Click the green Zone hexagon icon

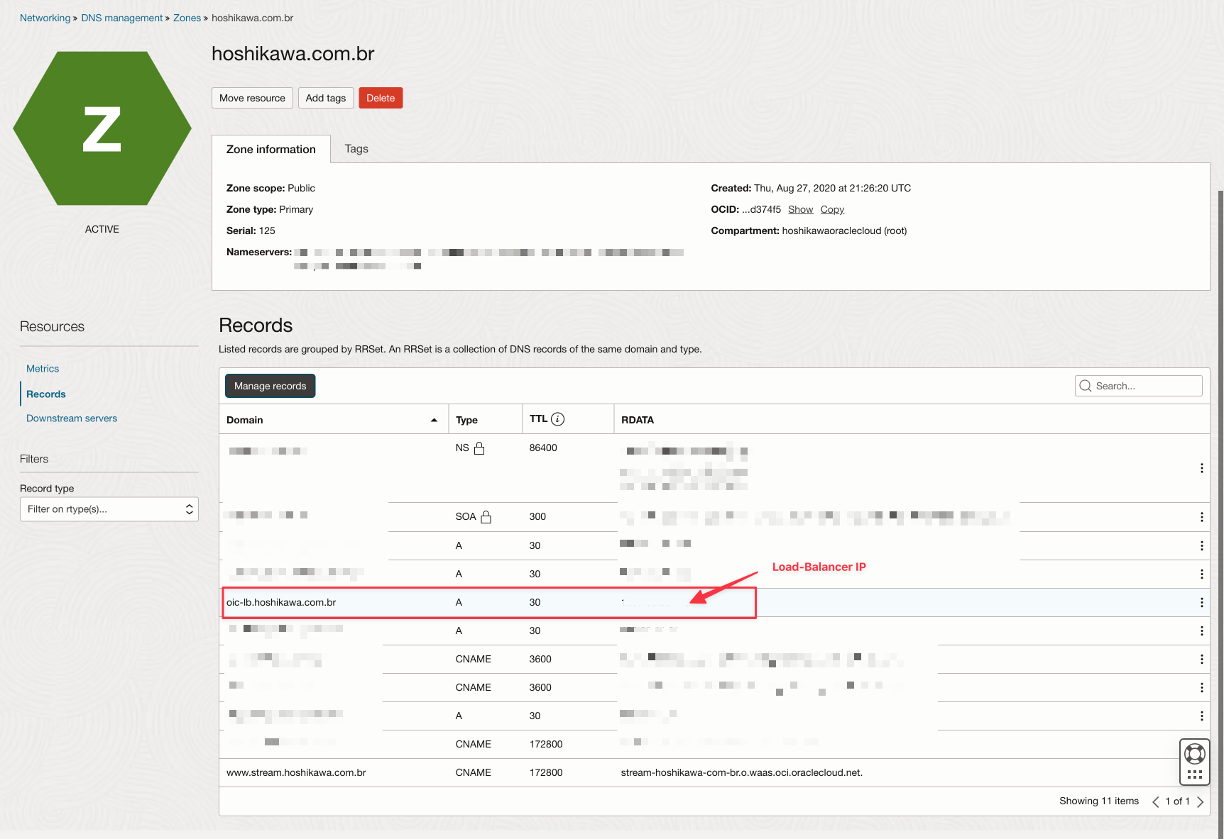click(101, 128)
